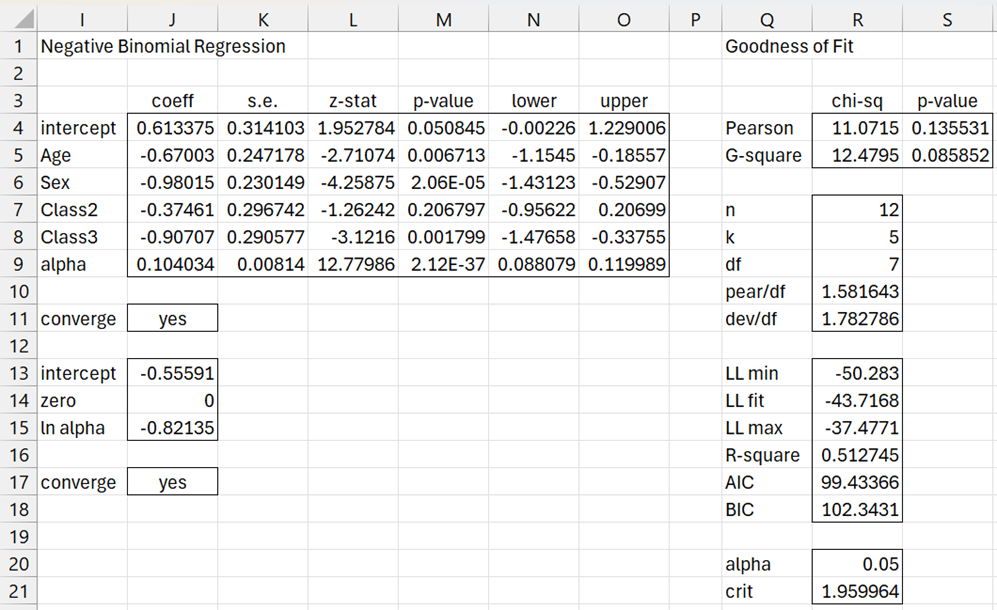Select the Age p-value cell 0.006713
The image size is (997, 610).
click(x=443, y=156)
